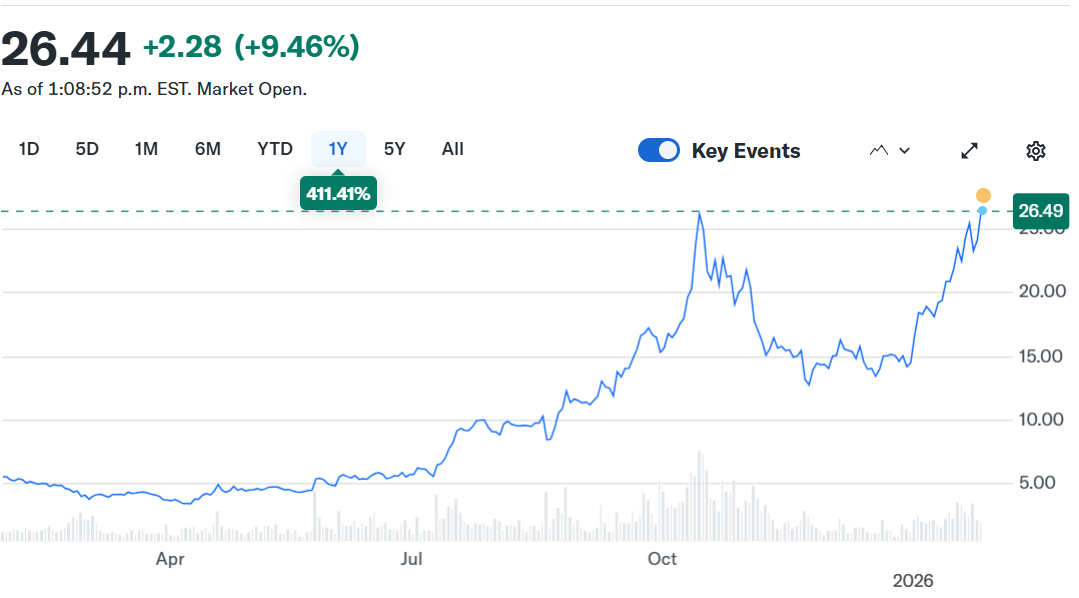Click the Key Events label text
1079x598 pixels.
pyautogui.click(x=746, y=151)
